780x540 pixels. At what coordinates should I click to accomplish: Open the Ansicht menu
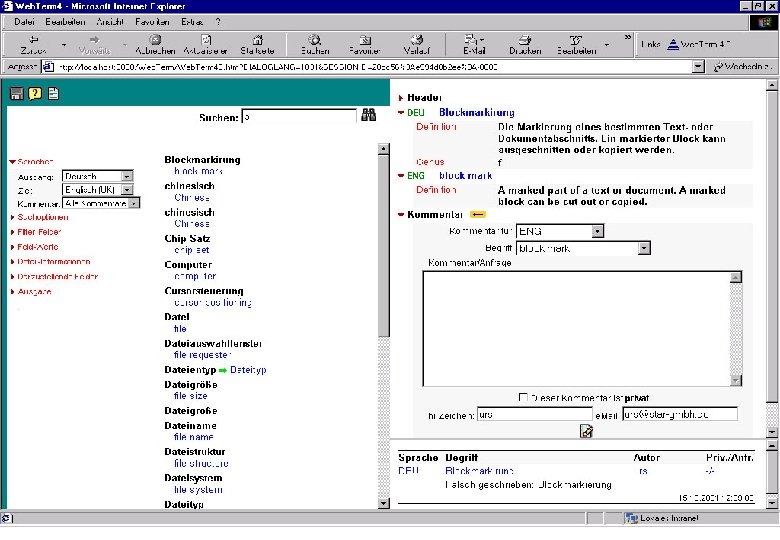110,21
